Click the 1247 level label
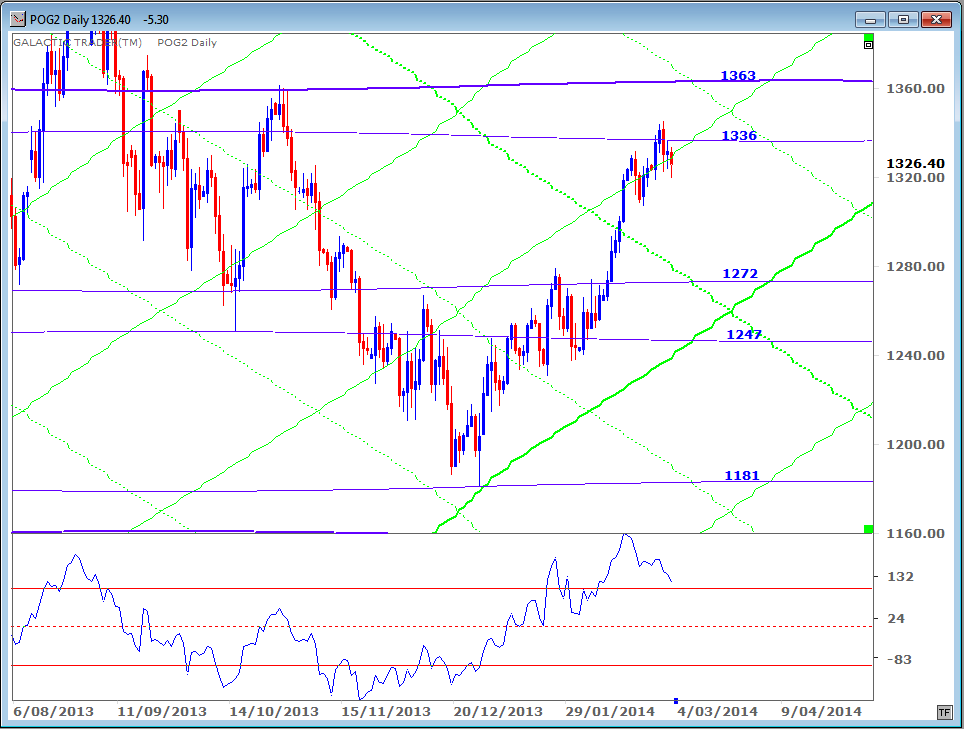The image size is (964, 729). [744, 334]
